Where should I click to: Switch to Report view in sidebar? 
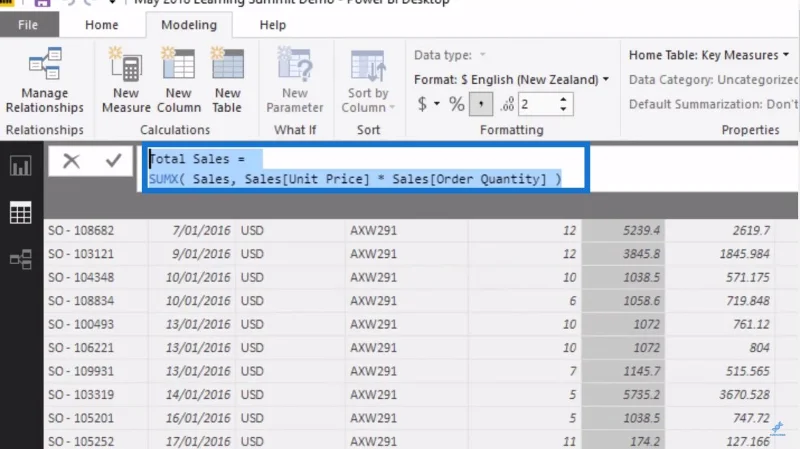click(20, 166)
